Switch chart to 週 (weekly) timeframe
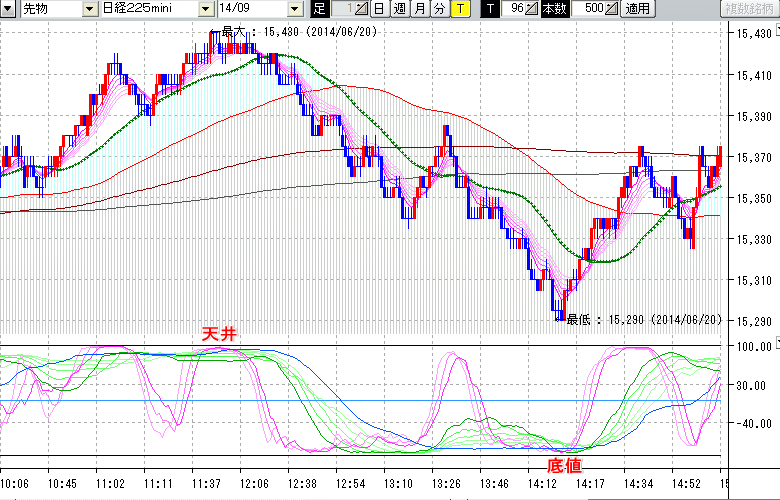Viewport: 780px width, 500px height. [399, 9]
